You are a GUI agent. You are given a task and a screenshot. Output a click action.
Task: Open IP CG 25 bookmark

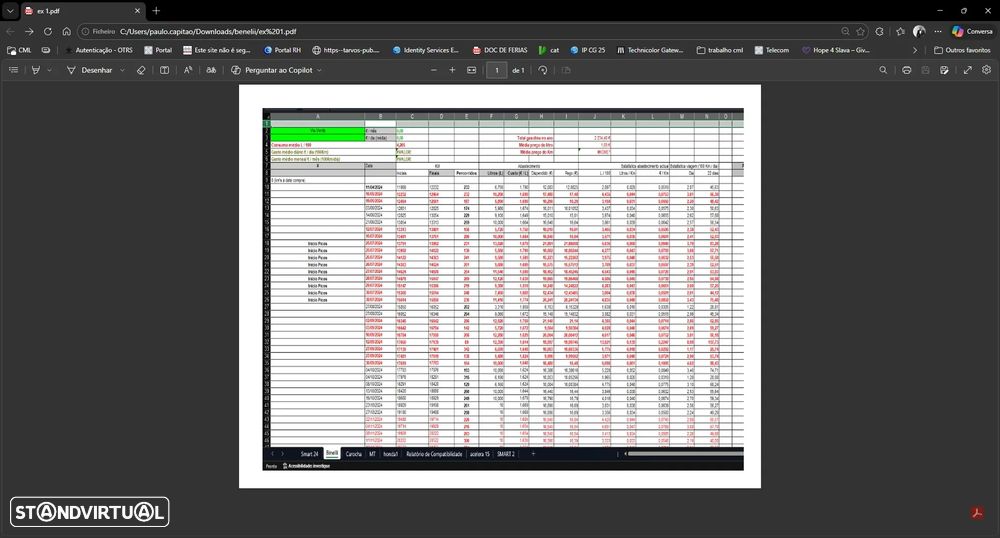click(587, 50)
